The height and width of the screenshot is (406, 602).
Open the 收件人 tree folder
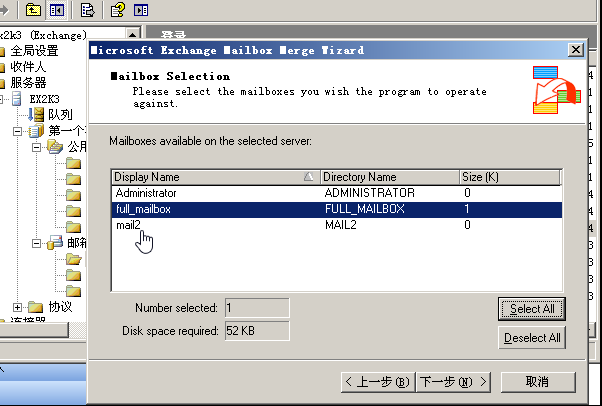coord(28,67)
